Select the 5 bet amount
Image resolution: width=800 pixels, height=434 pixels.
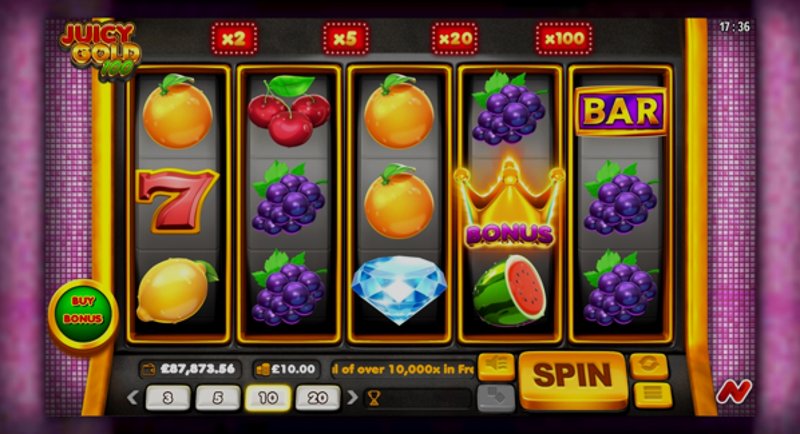pos(218,398)
